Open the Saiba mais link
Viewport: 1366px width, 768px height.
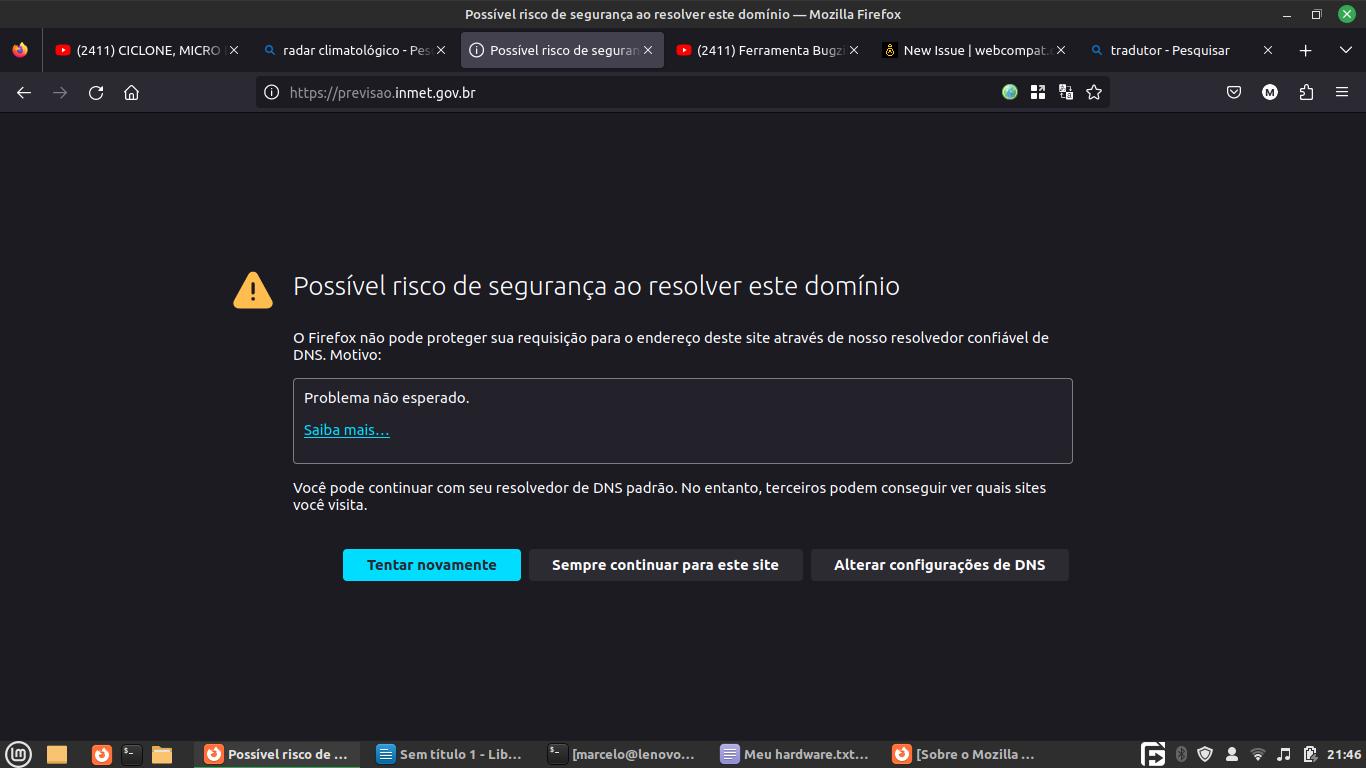click(345, 429)
